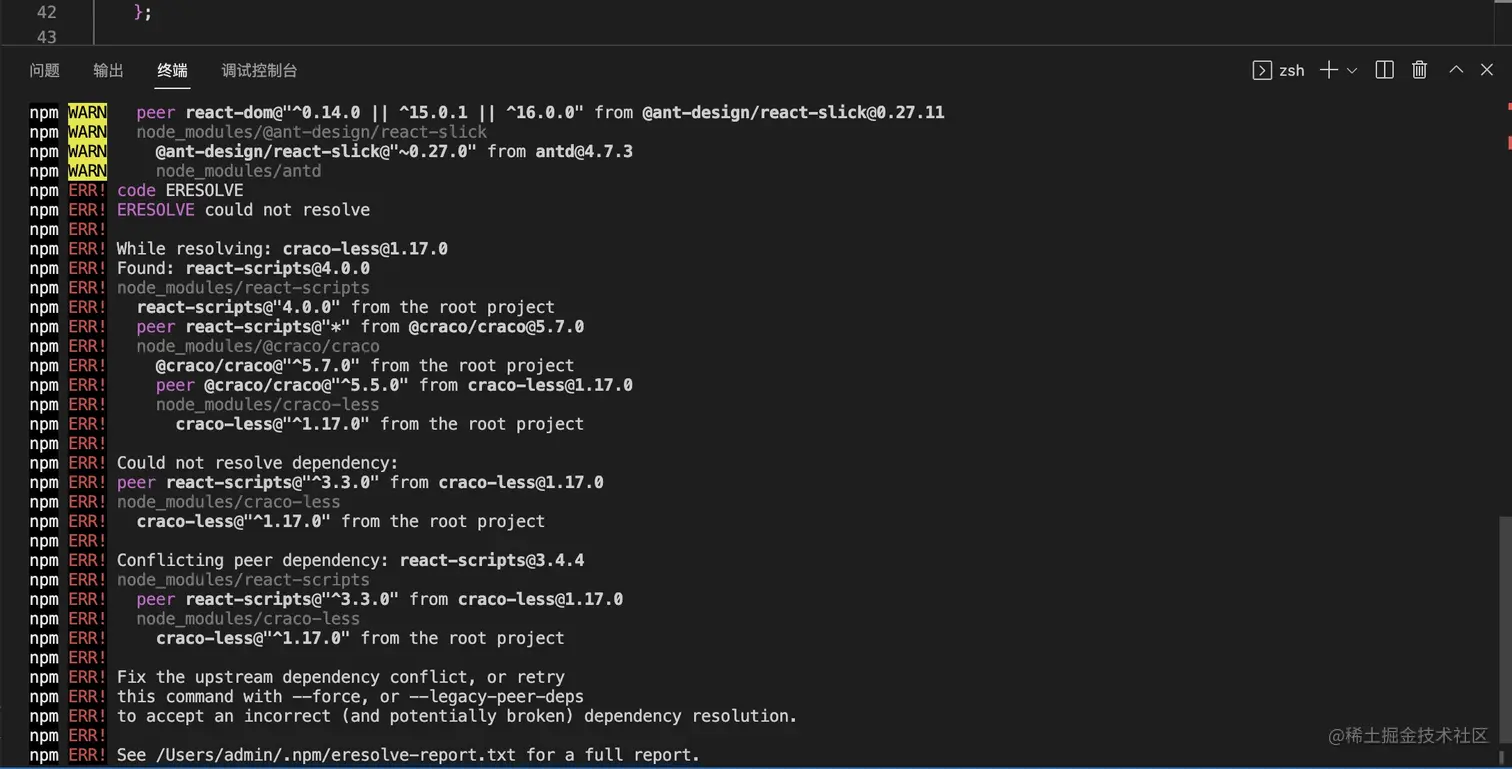
Task: Close the terminal panel with the X
Action: tap(1487, 70)
